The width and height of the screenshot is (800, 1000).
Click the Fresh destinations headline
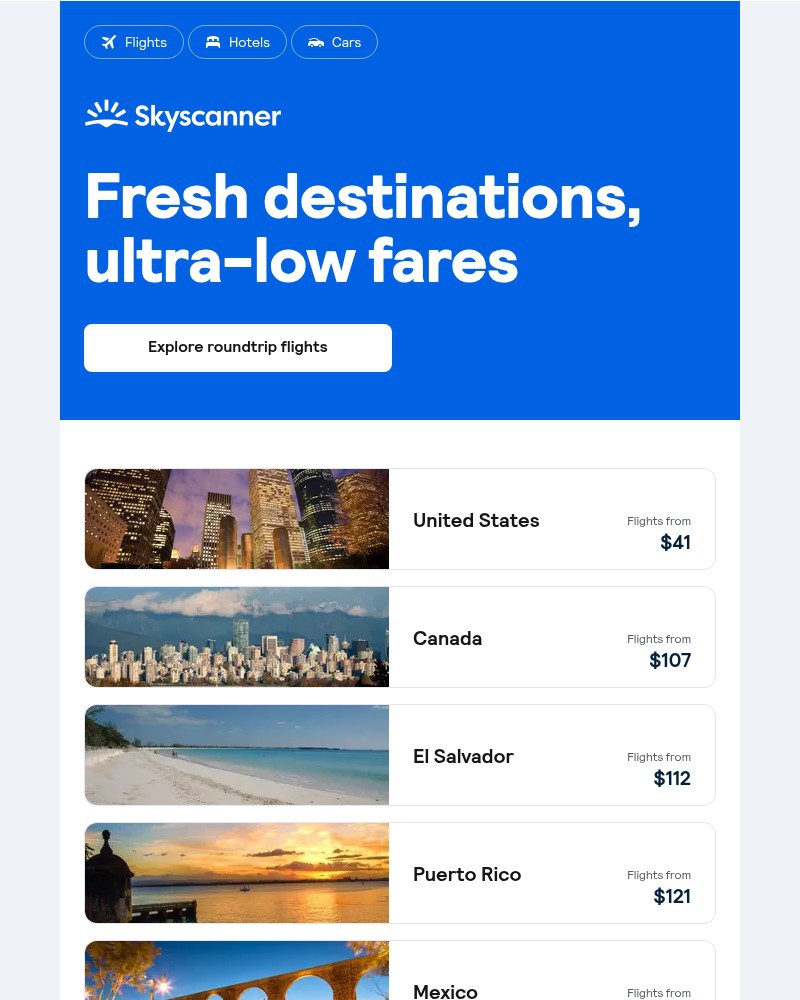362,228
